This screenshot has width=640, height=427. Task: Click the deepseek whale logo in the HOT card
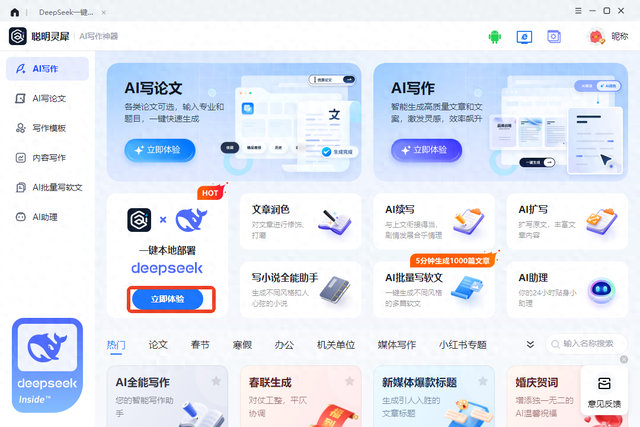191,220
